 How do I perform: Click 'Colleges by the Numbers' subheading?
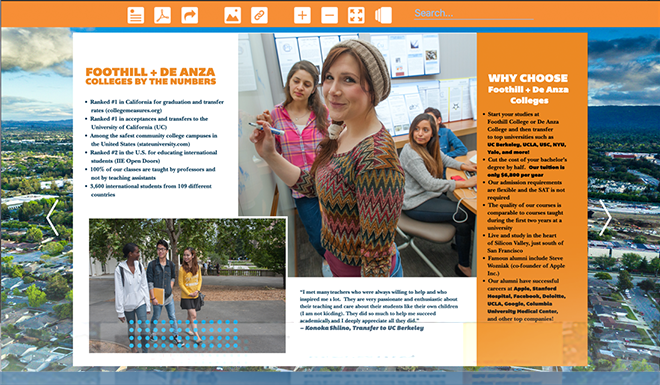(151, 82)
